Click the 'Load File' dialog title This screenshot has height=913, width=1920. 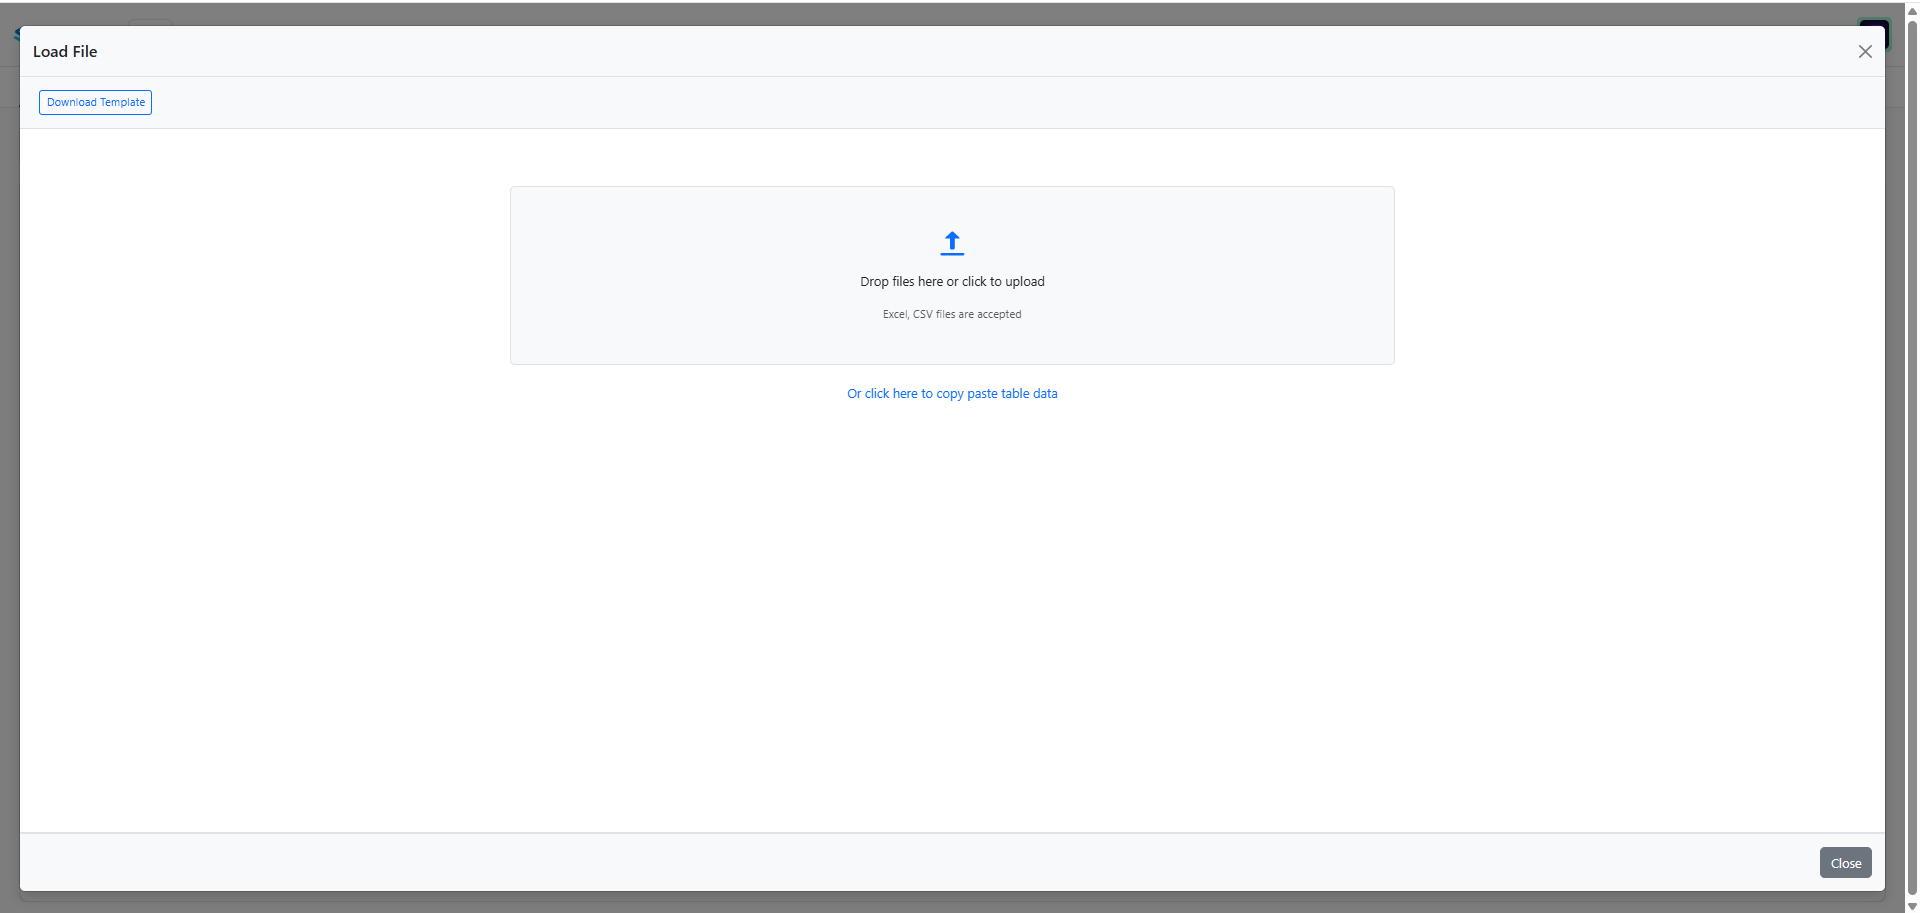pos(65,52)
